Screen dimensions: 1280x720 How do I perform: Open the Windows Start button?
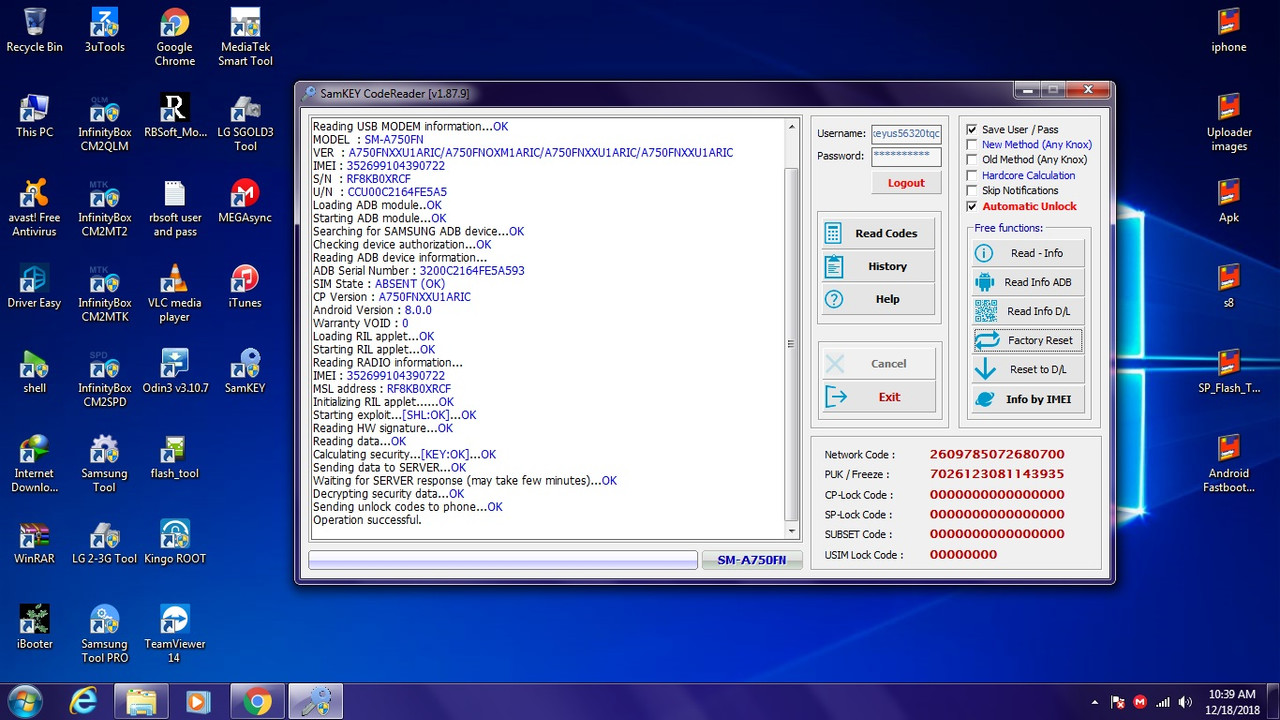click(x=24, y=702)
